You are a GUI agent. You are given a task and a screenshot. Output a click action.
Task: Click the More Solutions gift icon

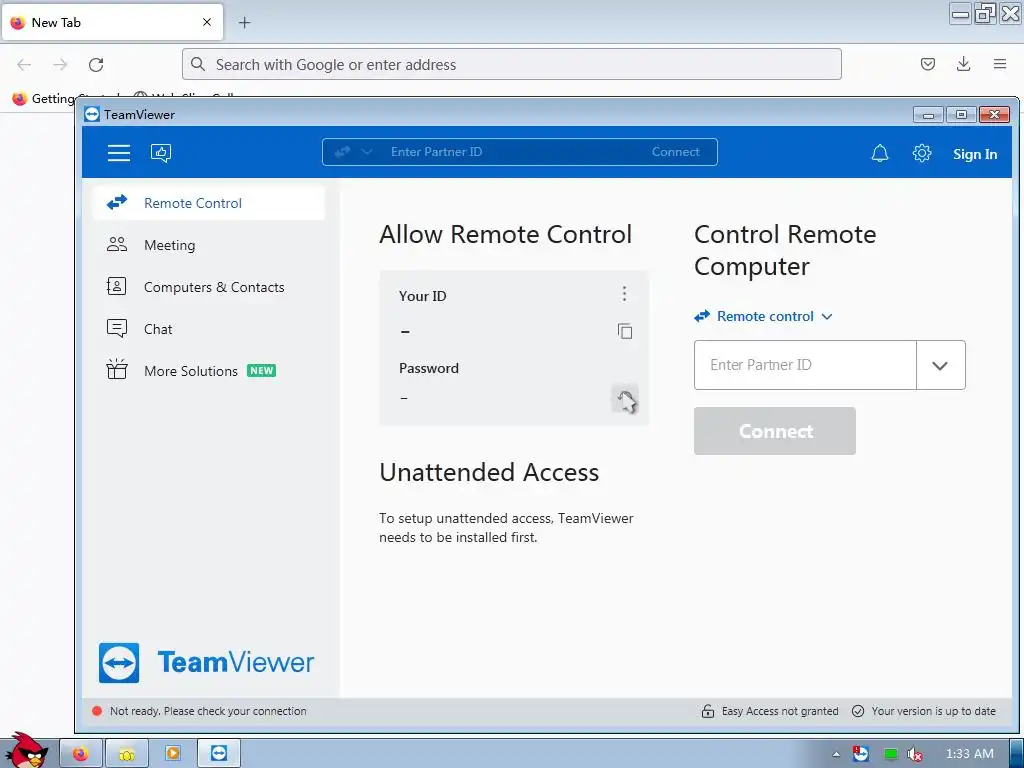[117, 369]
